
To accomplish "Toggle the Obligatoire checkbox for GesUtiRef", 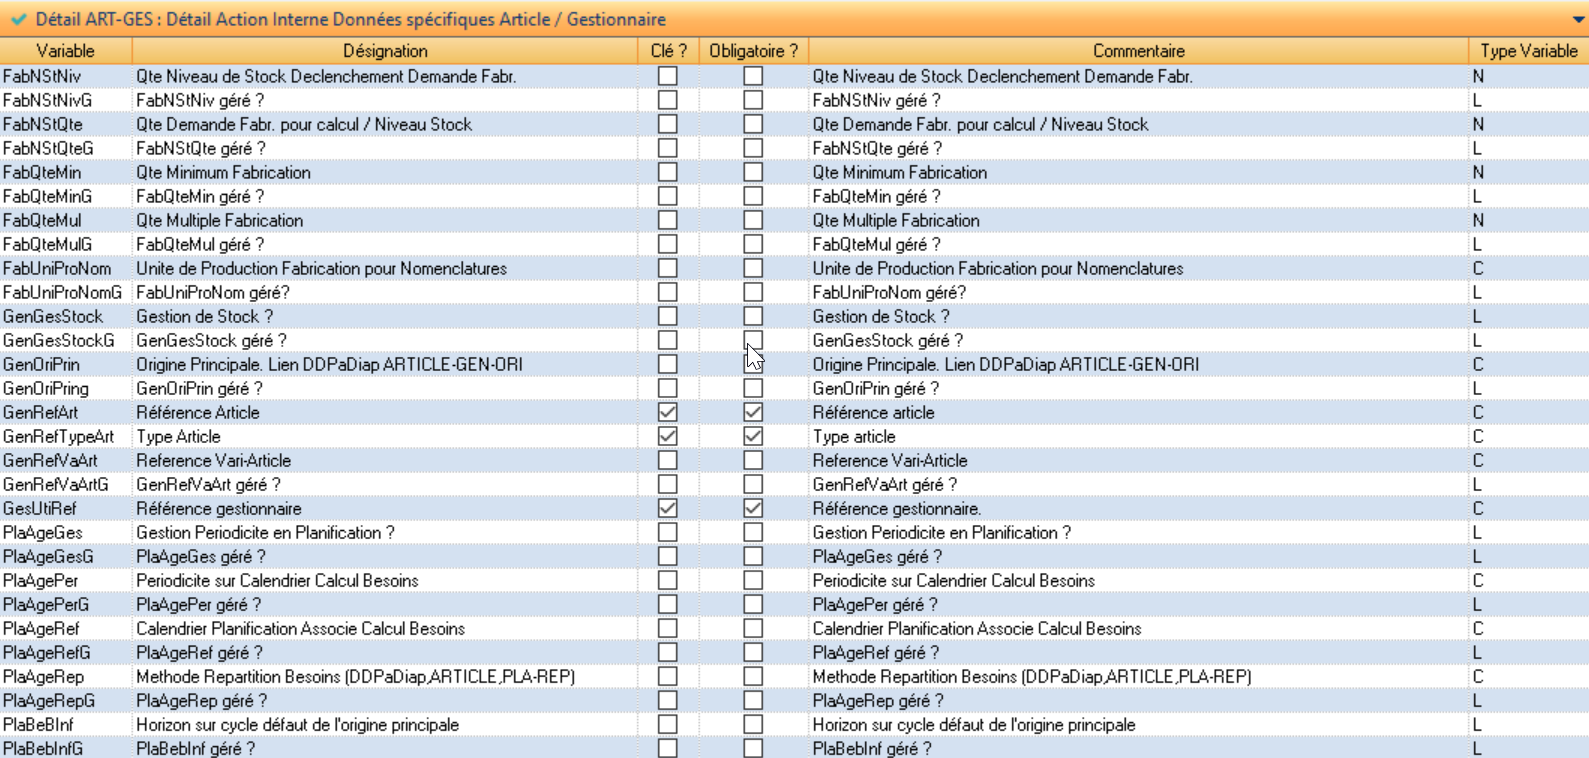I will (x=753, y=508).
